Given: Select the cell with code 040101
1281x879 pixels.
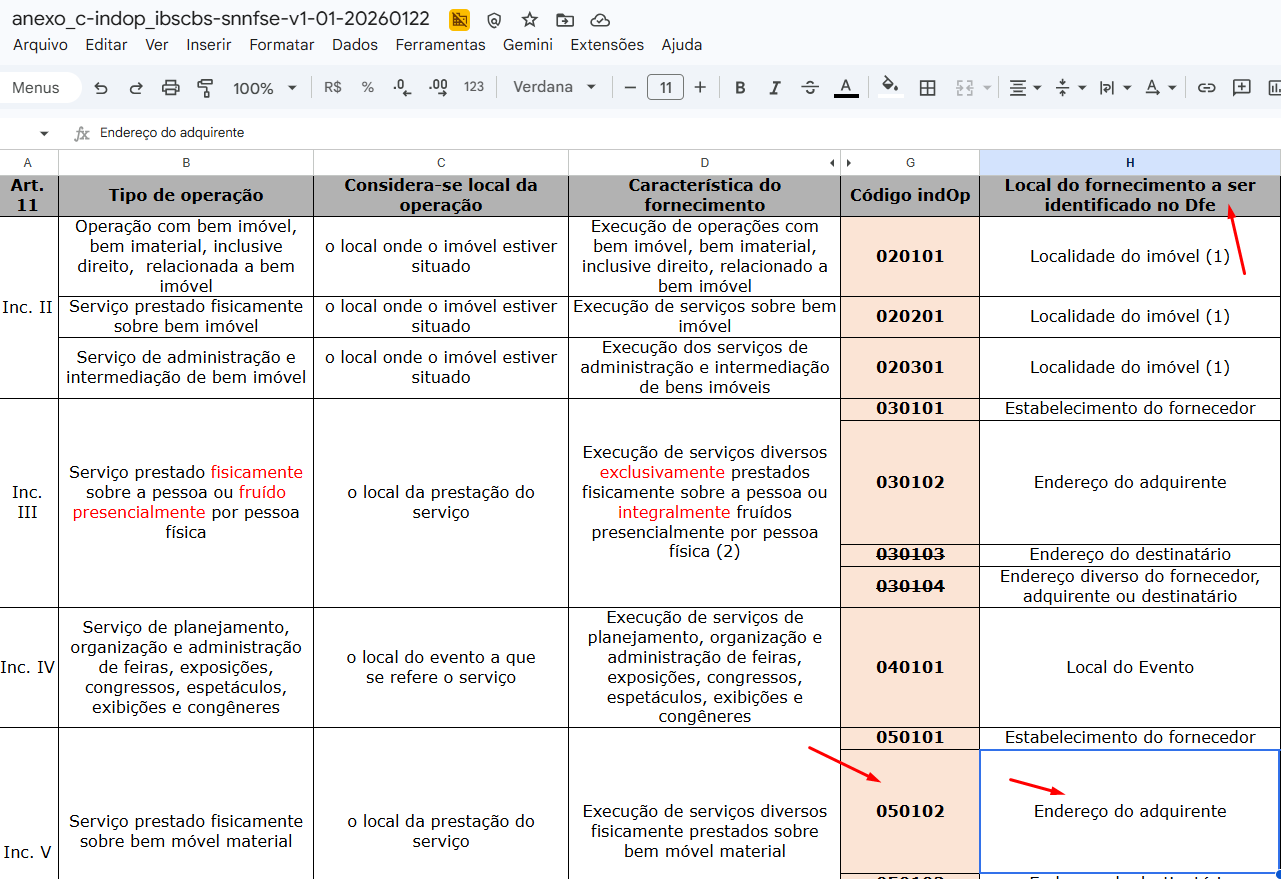Looking at the screenshot, I should (x=910, y=667).
